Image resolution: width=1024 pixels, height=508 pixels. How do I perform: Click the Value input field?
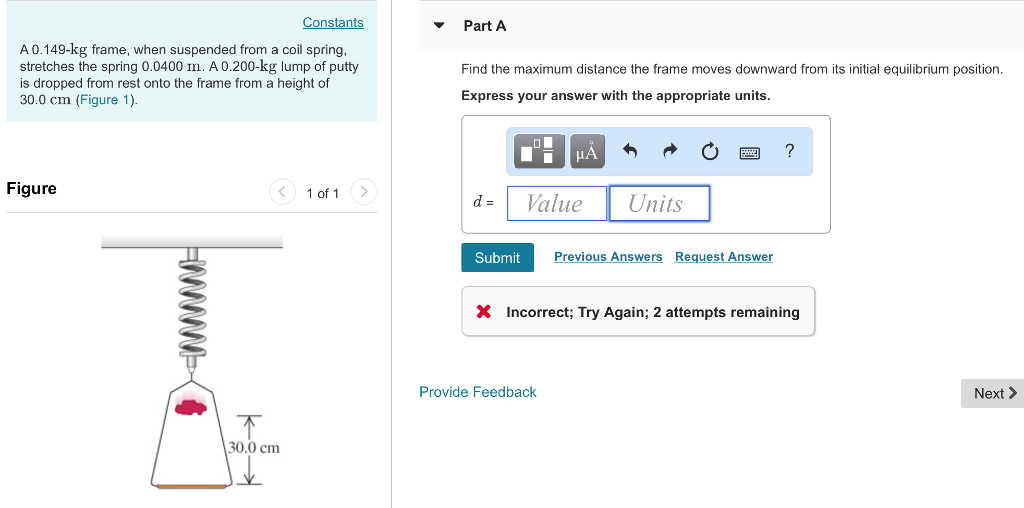556,204
